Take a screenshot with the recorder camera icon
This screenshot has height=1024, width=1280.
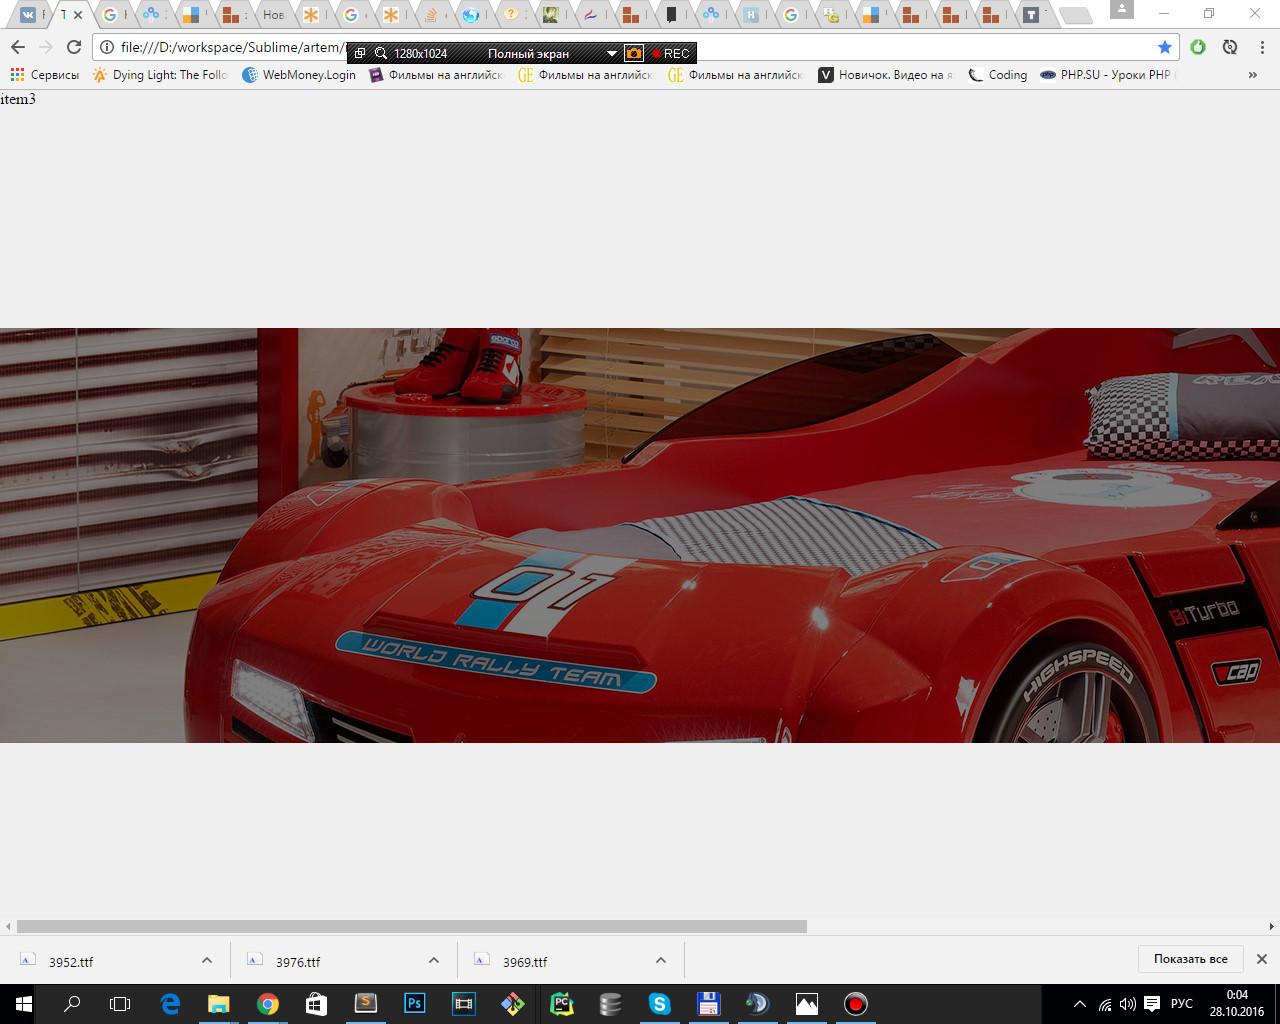(x=634, y=53)
